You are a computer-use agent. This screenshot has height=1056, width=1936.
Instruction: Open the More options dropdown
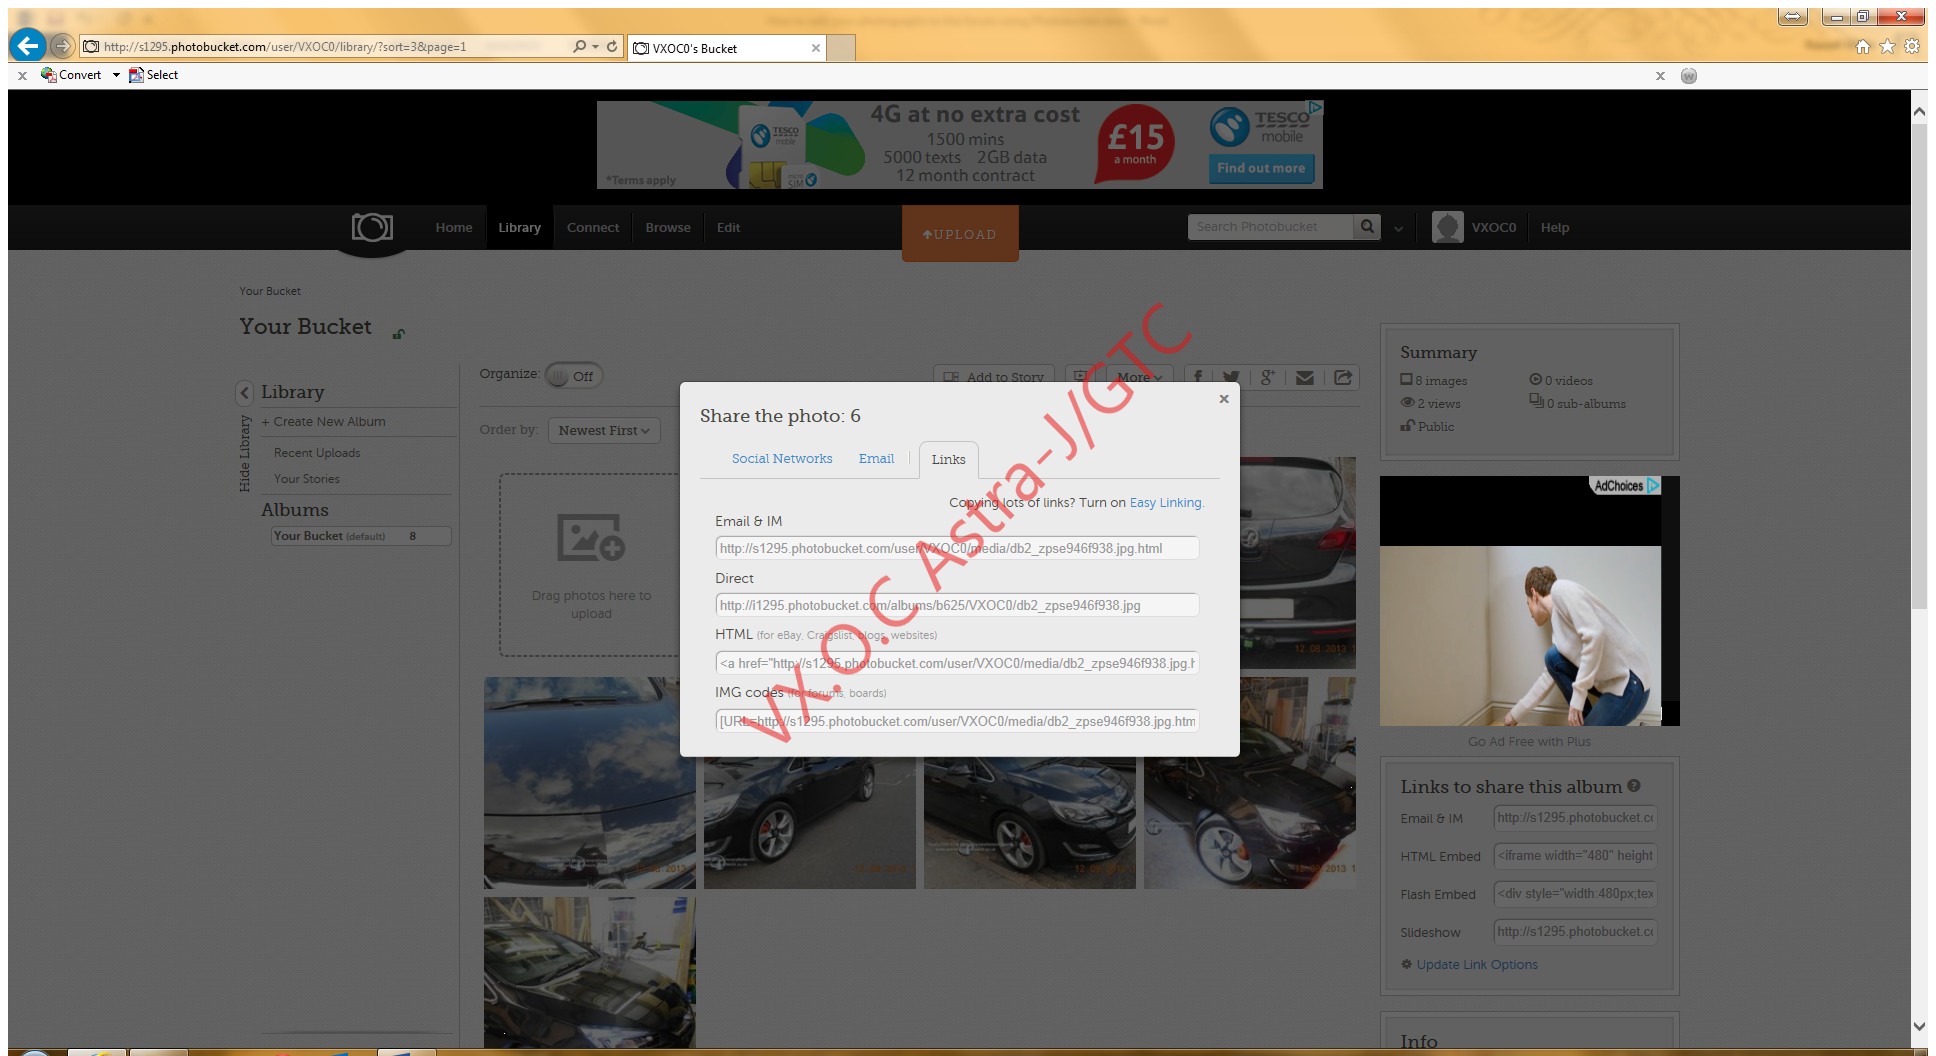[x=1139, y=377]
